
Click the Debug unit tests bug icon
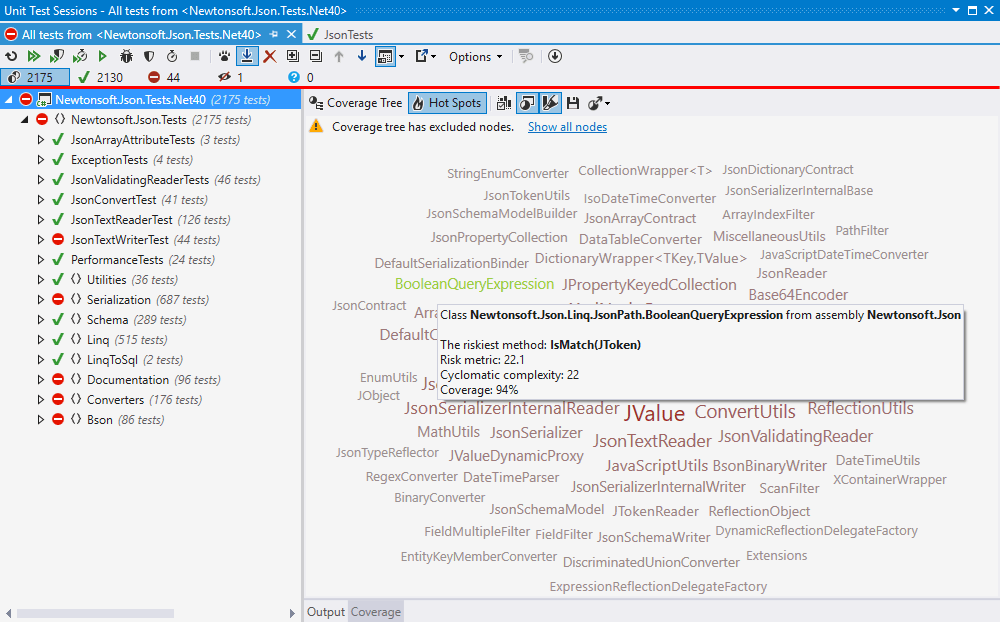[x=126, y=57]
